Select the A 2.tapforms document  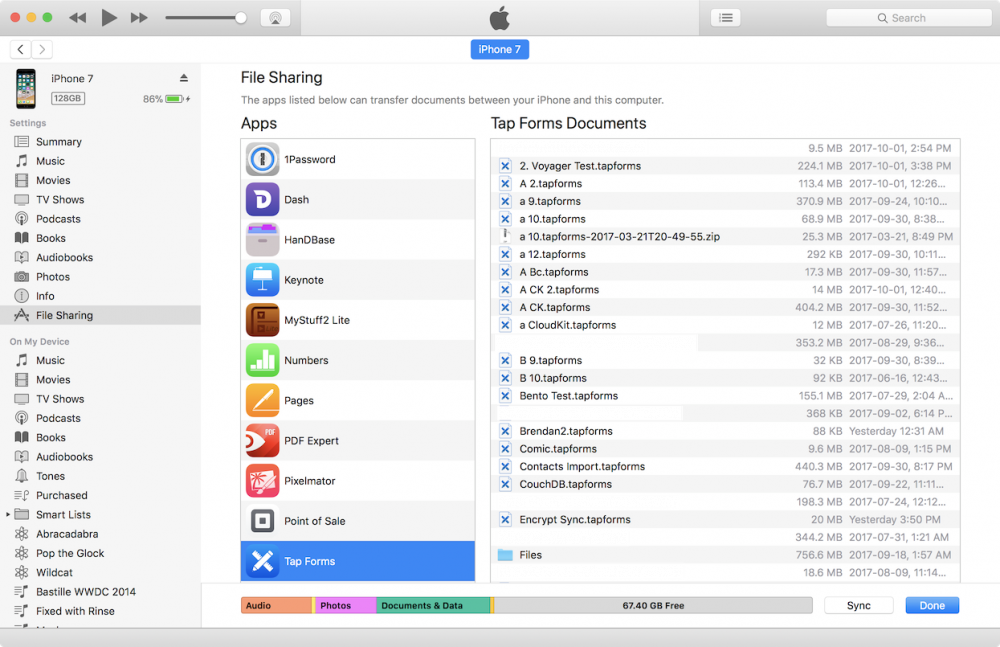click(x=725, y=184)
